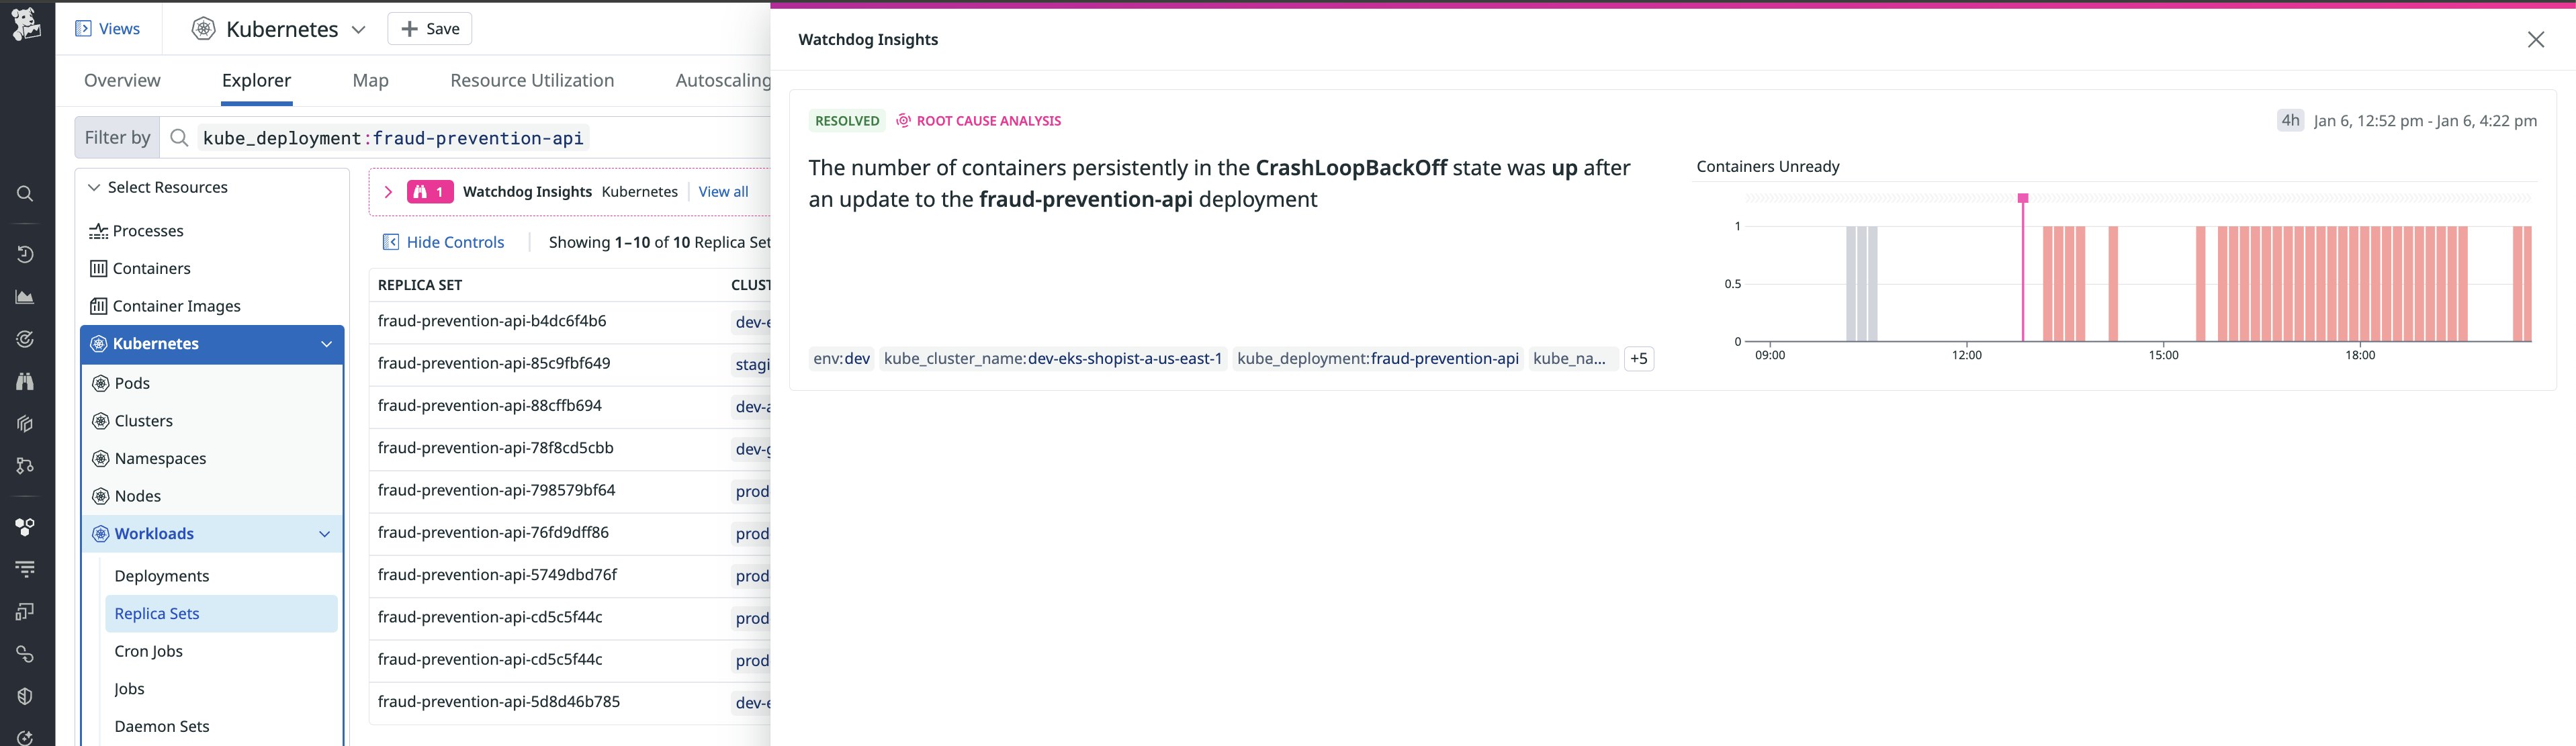Select the Replica Sets tree item
Screen dimensions: 2576x746
(x=157, y=613)
